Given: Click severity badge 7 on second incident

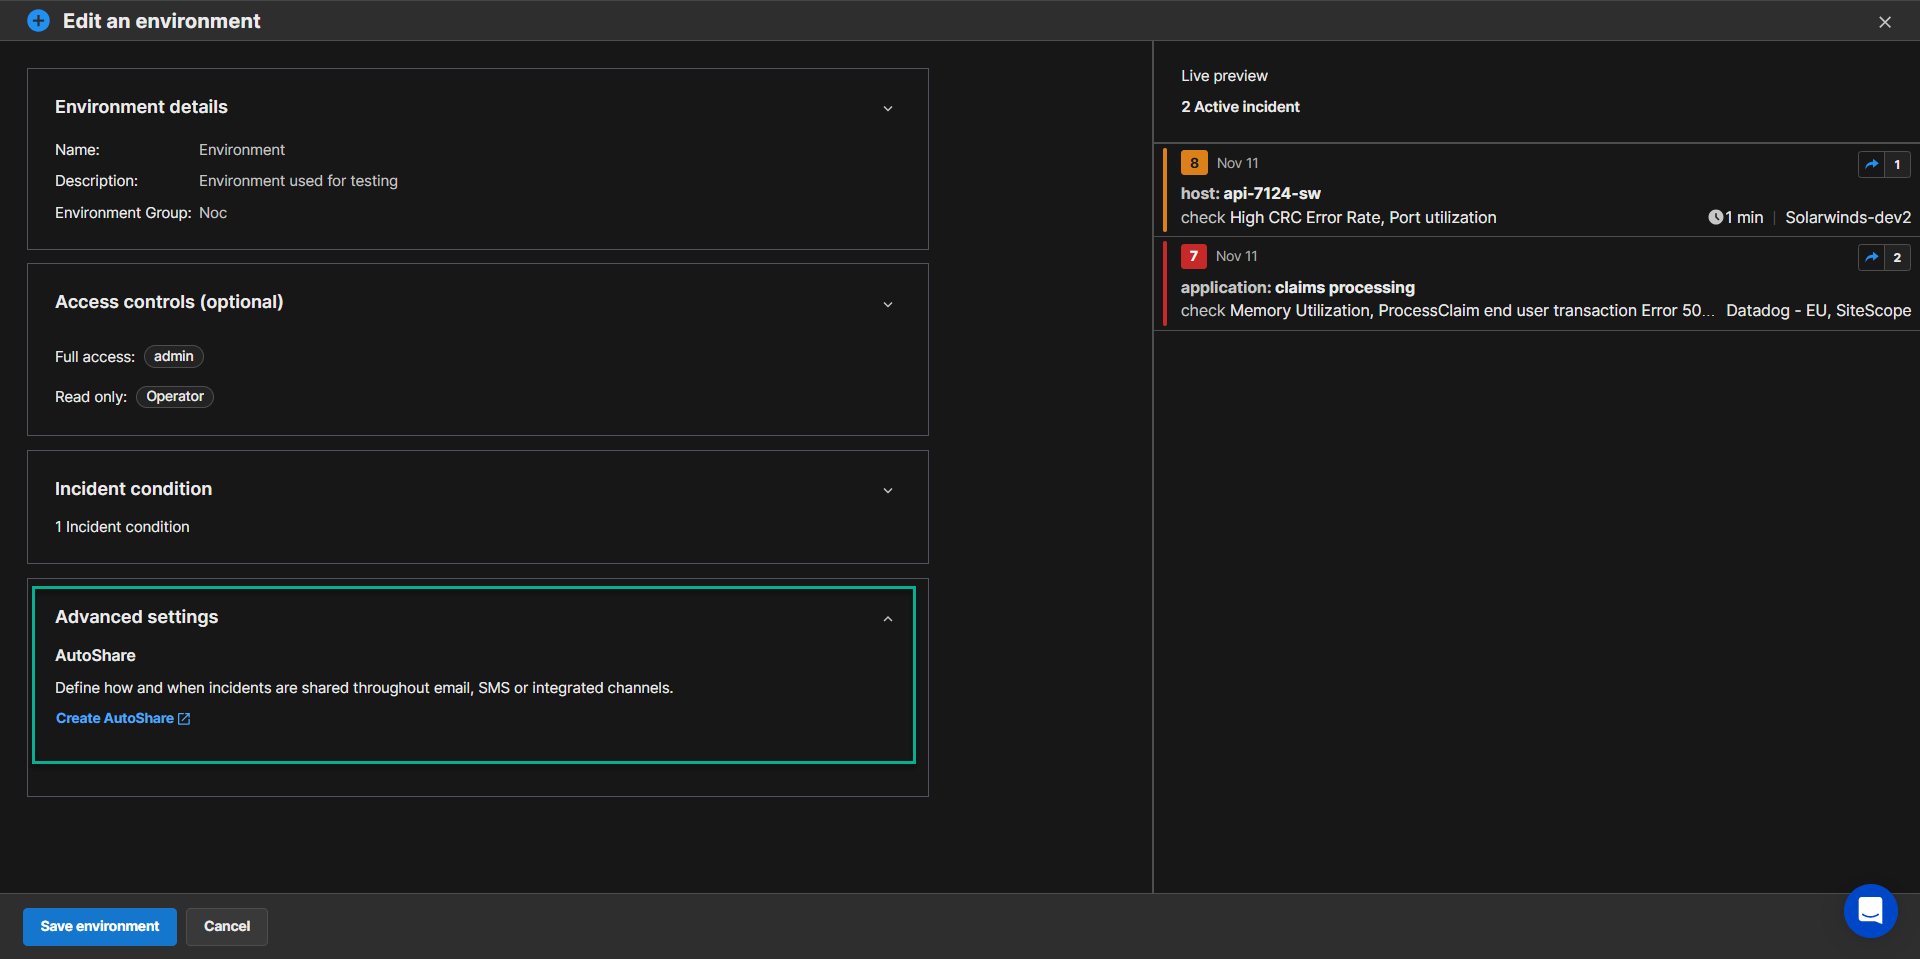Looking at the screenshot, I should coord(1193,257).
